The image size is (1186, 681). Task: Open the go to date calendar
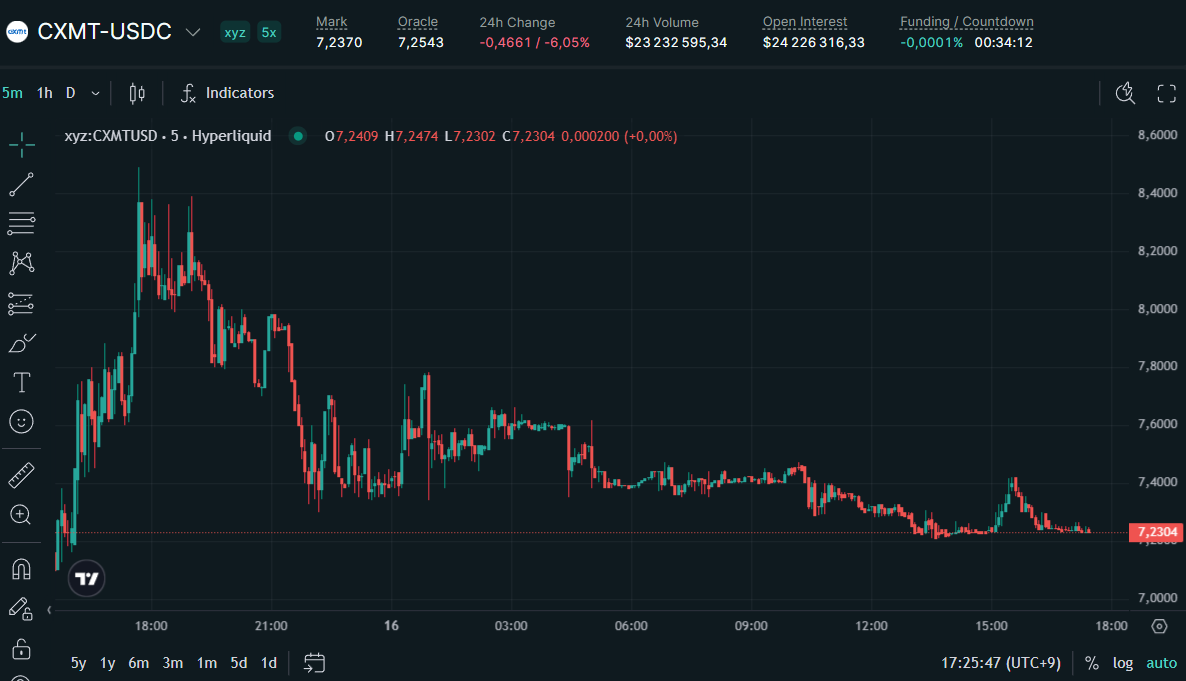point(315,663)
